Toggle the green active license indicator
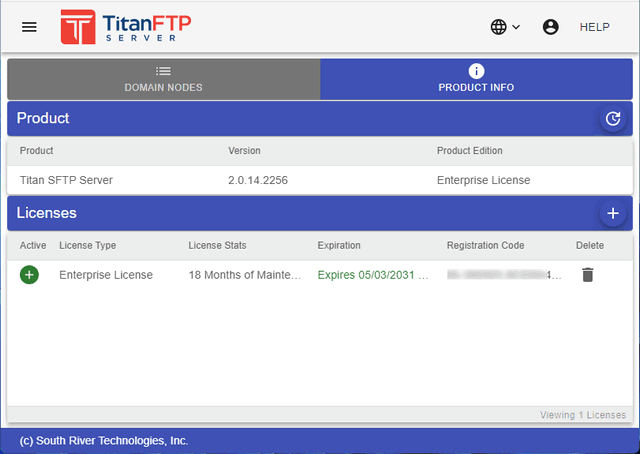The image size is (640, 454). (x=29, y=274)
